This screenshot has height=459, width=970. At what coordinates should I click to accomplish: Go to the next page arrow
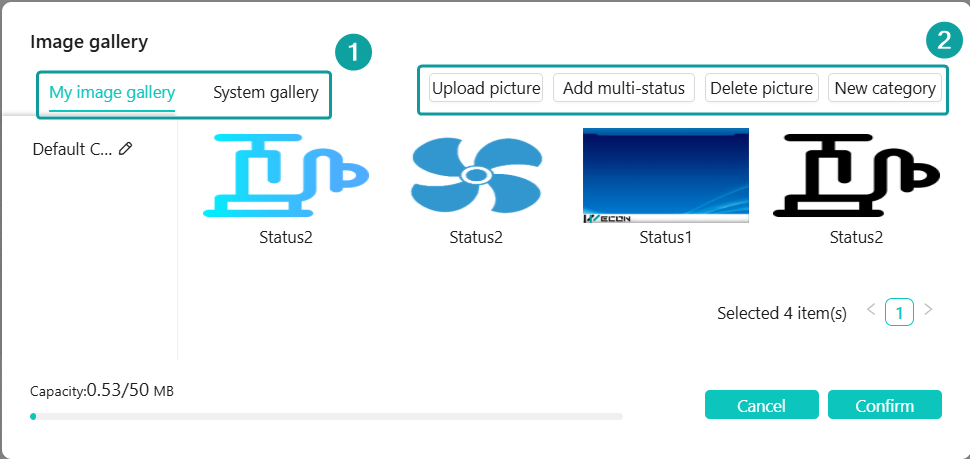point(928,309)
